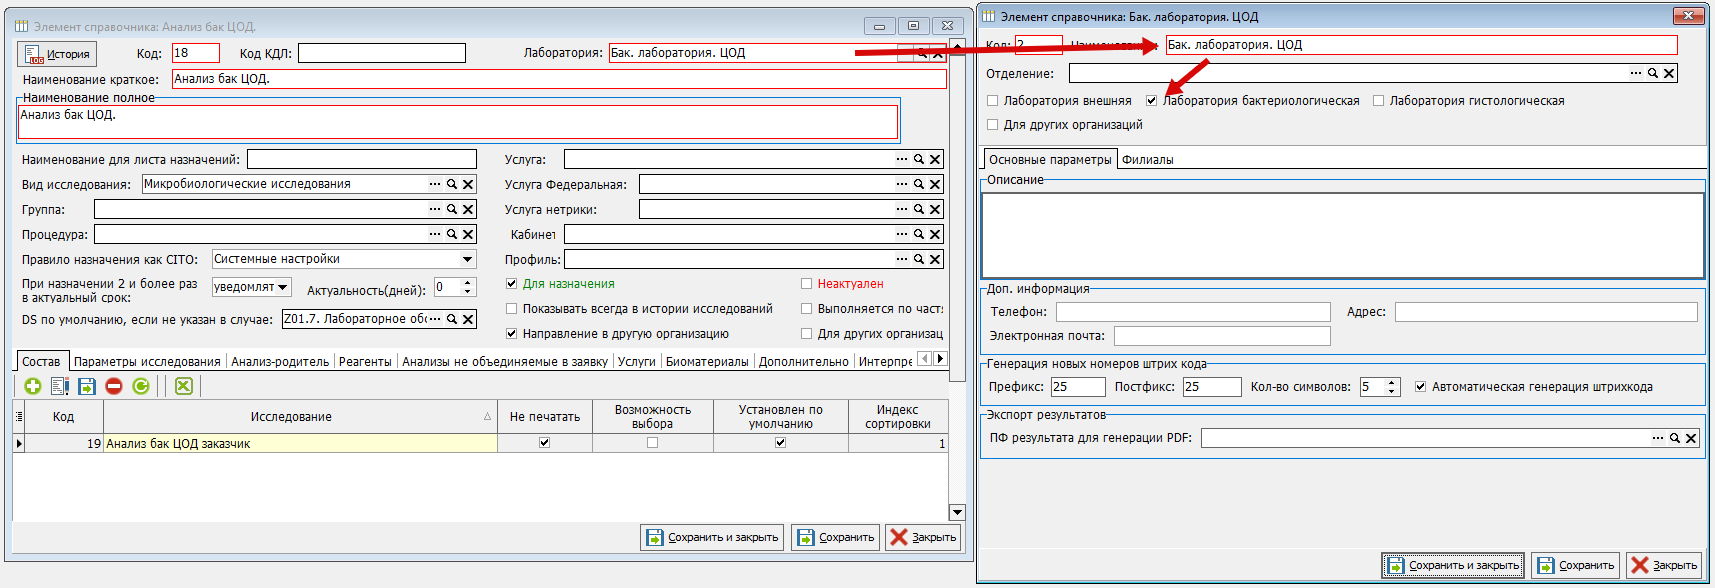Search in the Услуга Федеральная field
Viewport: 1715px width, 588px height.
(919, 184)
